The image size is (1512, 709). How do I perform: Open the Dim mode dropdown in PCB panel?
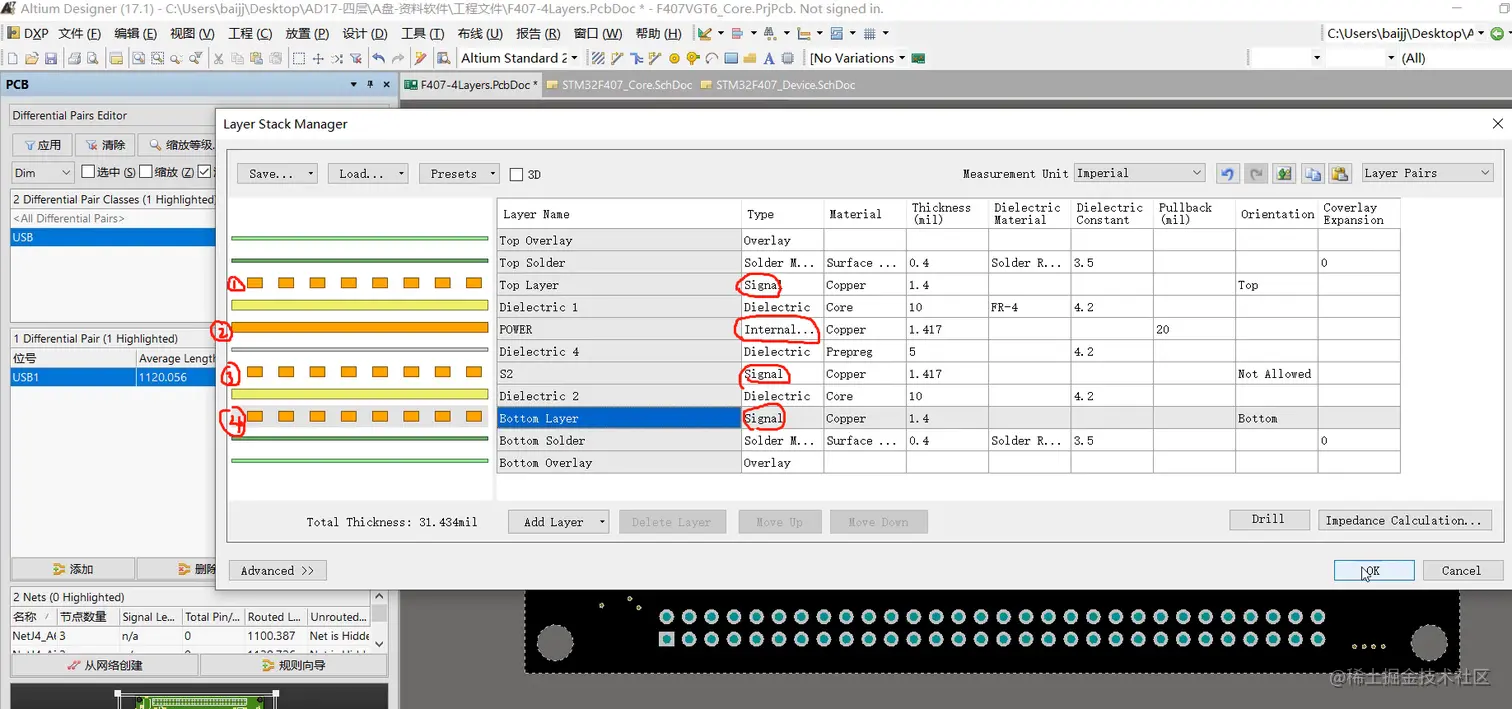(x=42, y=172)
